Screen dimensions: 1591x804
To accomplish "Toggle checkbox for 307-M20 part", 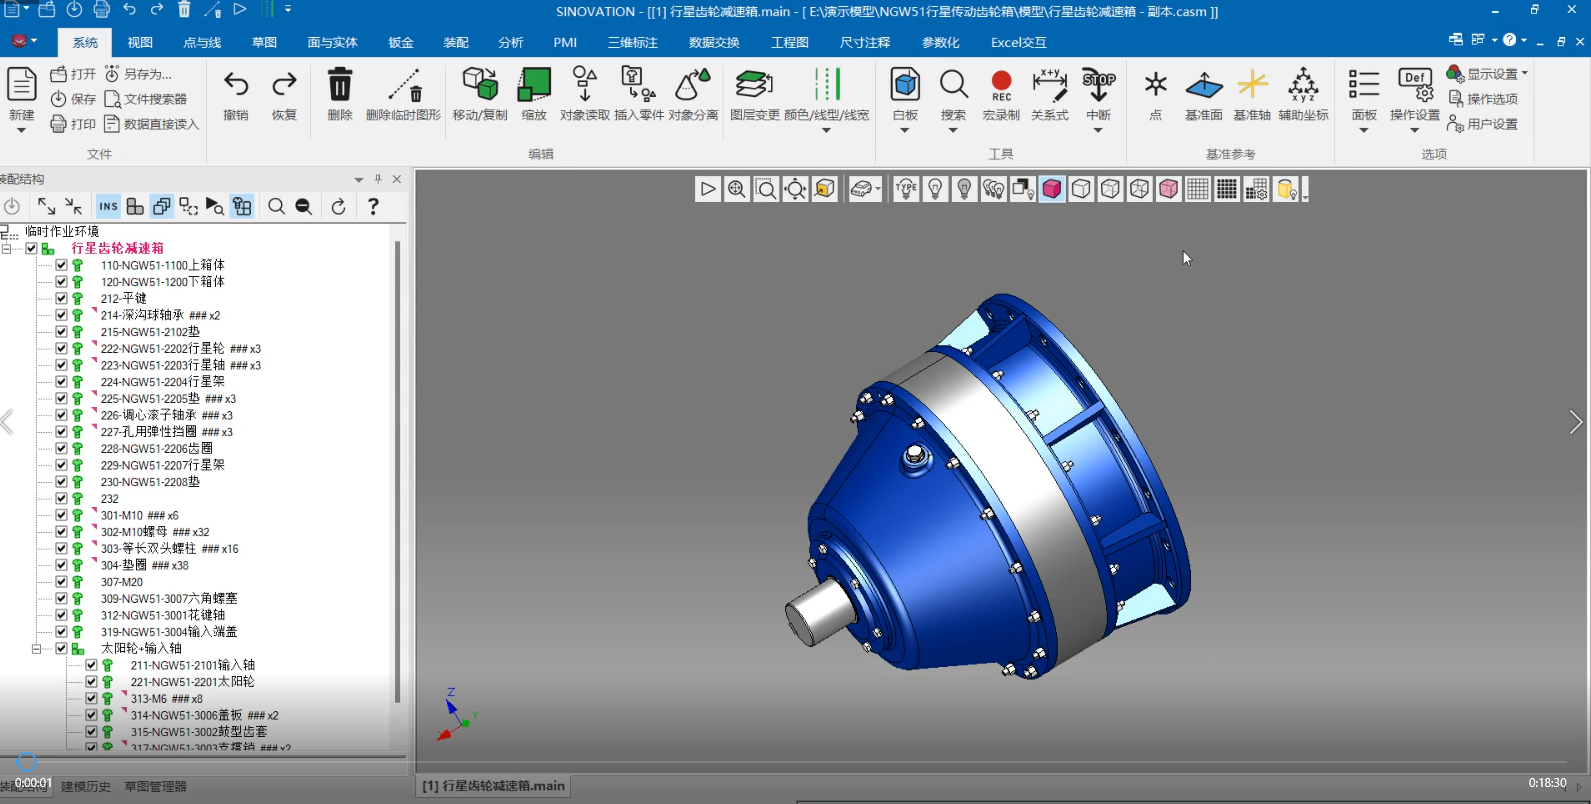I will (62, 582).
